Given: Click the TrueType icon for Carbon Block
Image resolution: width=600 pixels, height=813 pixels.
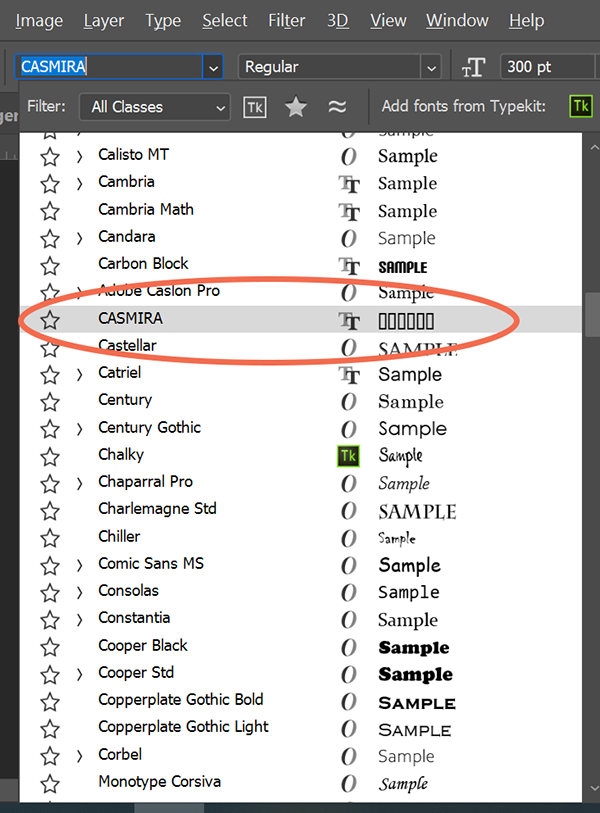Looking at the screenshot, I should click(349, 266).
